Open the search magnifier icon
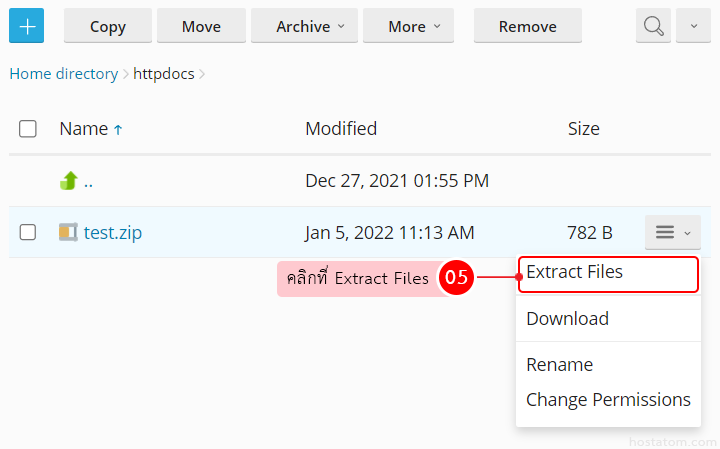 (x=654, y=26)
